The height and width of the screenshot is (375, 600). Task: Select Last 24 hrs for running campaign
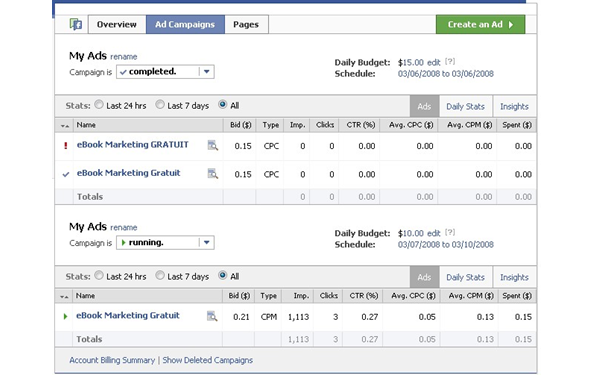tap(99, 275)
